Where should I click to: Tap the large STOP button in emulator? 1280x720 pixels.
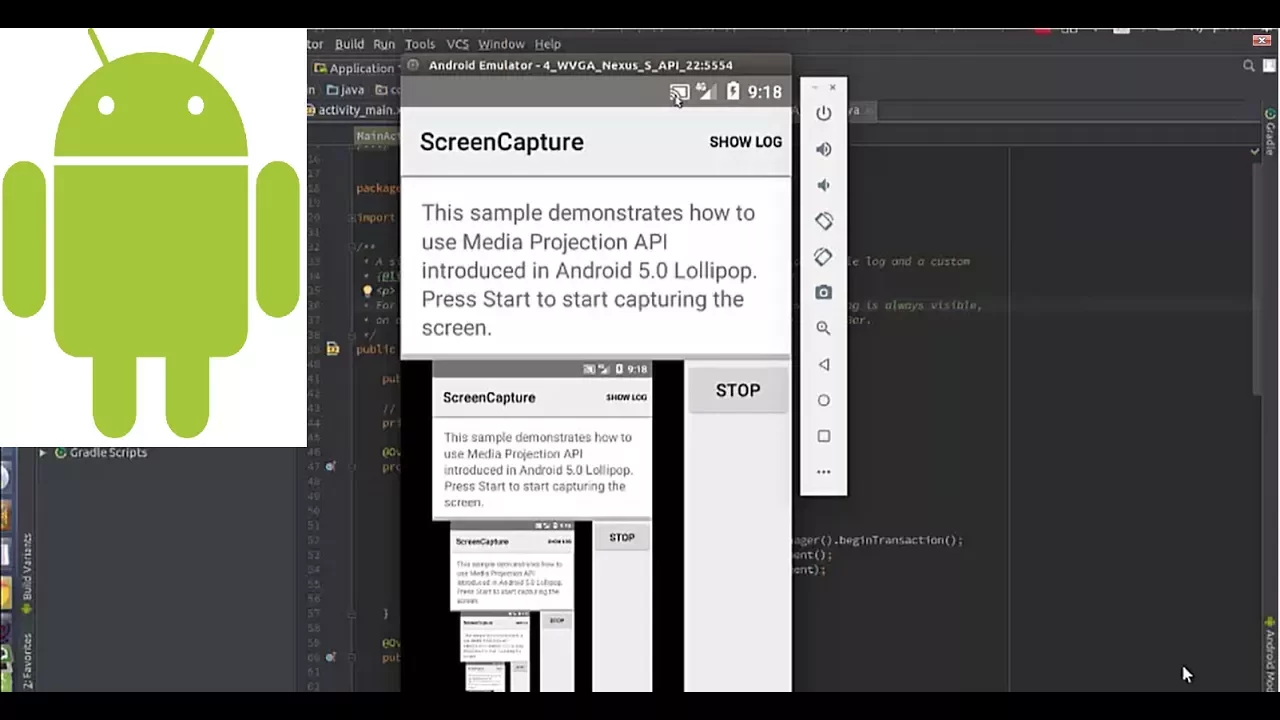(x=738, y=391)
